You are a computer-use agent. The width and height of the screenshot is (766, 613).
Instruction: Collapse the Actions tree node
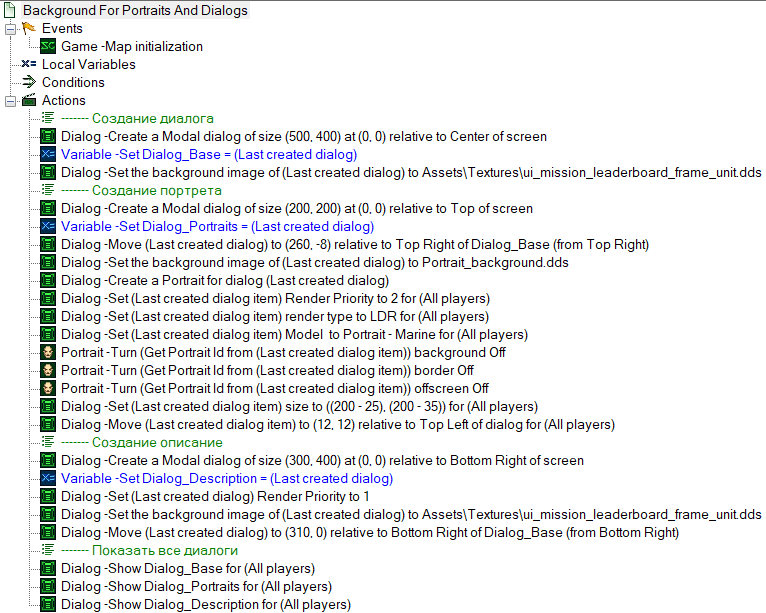point(10,101)
